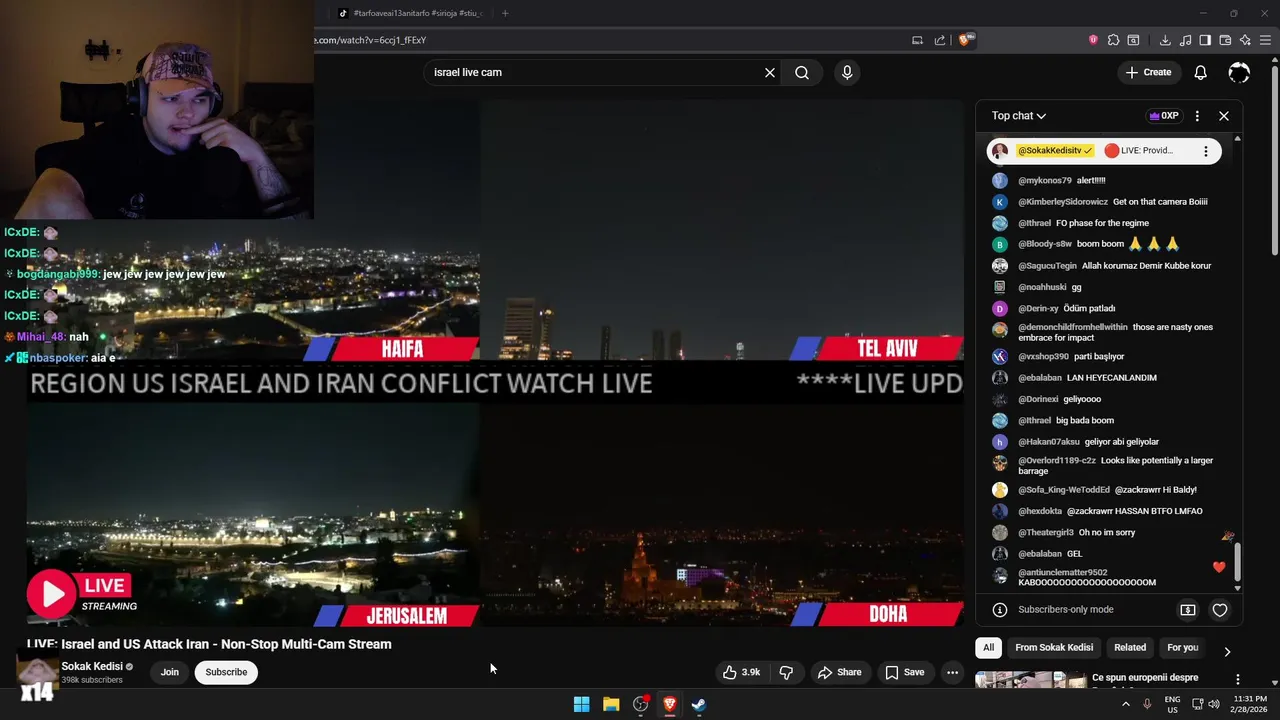Open the Sokak Kedisi channel name

pyautogui.click(x=92, y=666)
